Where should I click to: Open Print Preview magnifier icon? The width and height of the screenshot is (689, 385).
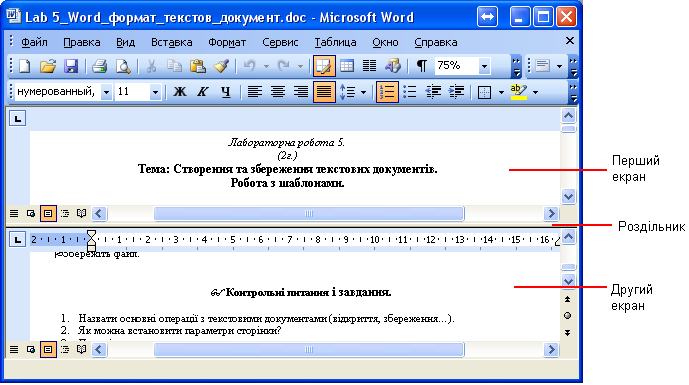[x=123, y=66]
